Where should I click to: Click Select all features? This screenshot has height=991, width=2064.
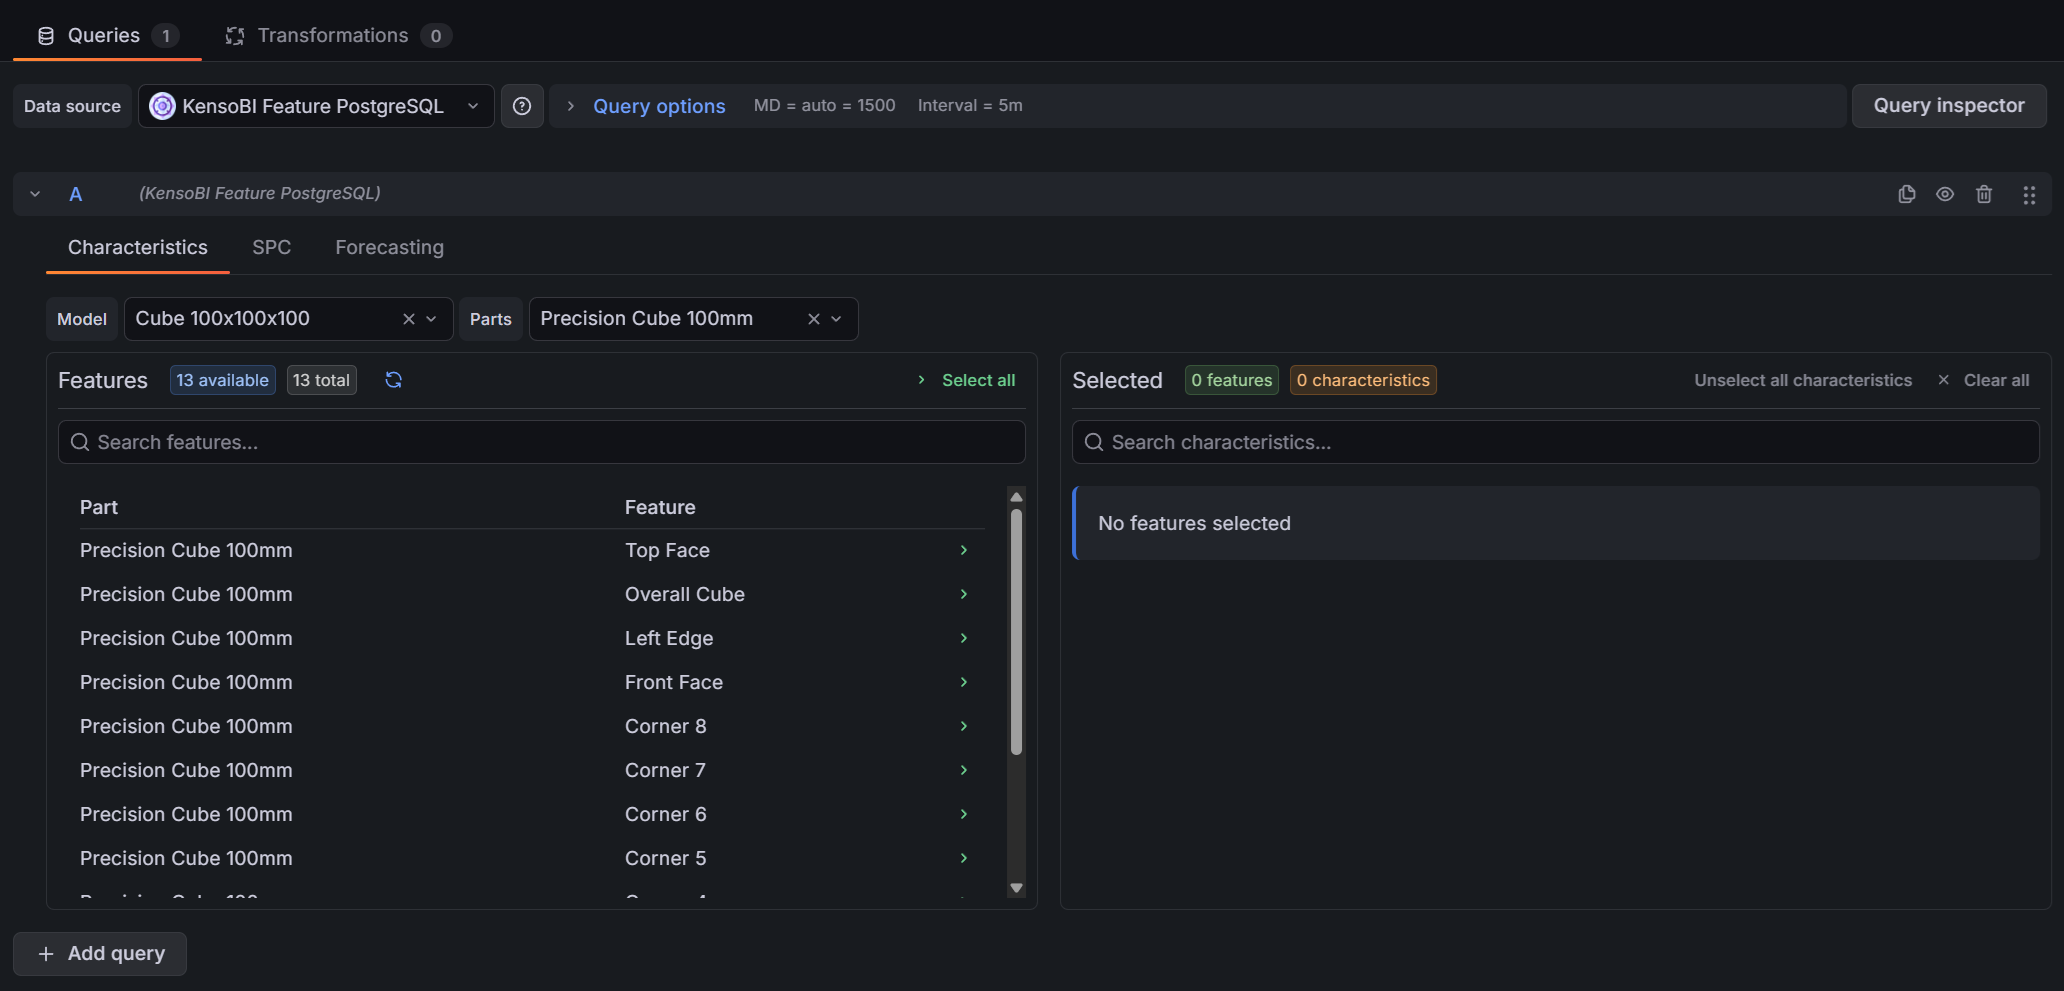tap(977, 380)
